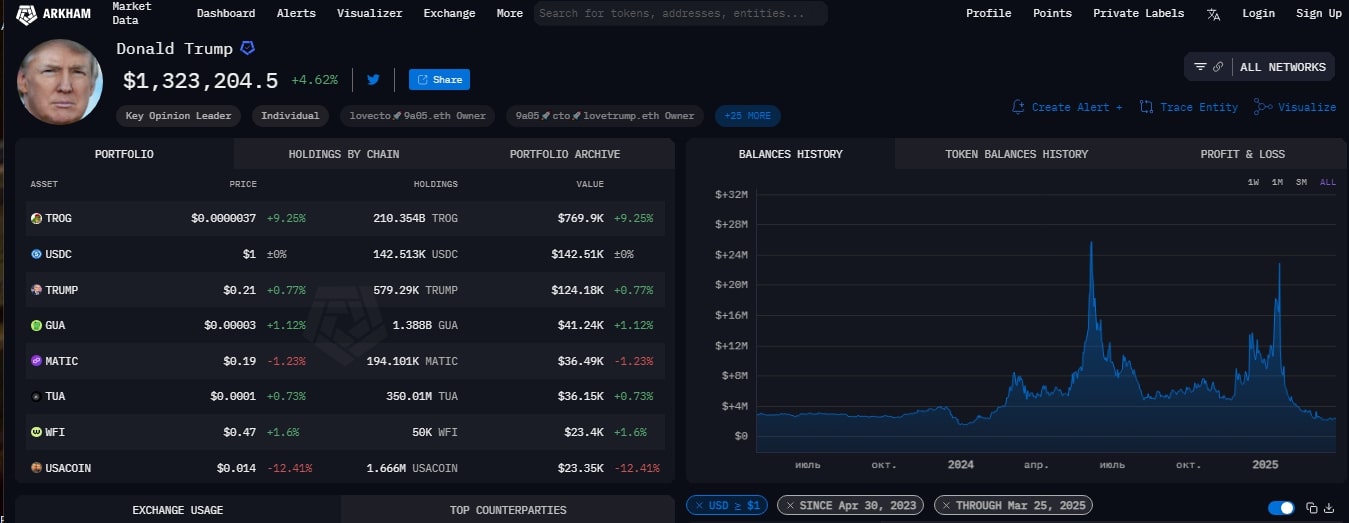The height and width of the screenshot is (523, 1349).
Task: Open Exchange in the navigation
Action: click(450, 13)
